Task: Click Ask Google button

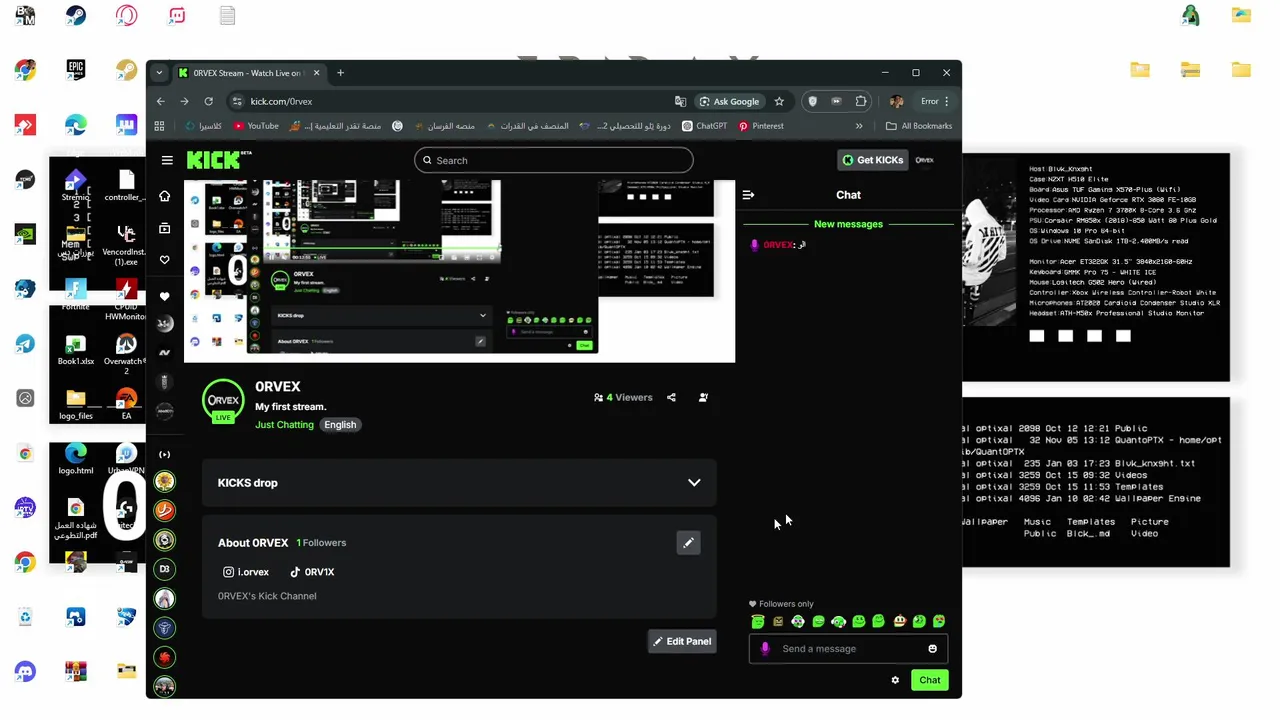Action: [729, 101]
